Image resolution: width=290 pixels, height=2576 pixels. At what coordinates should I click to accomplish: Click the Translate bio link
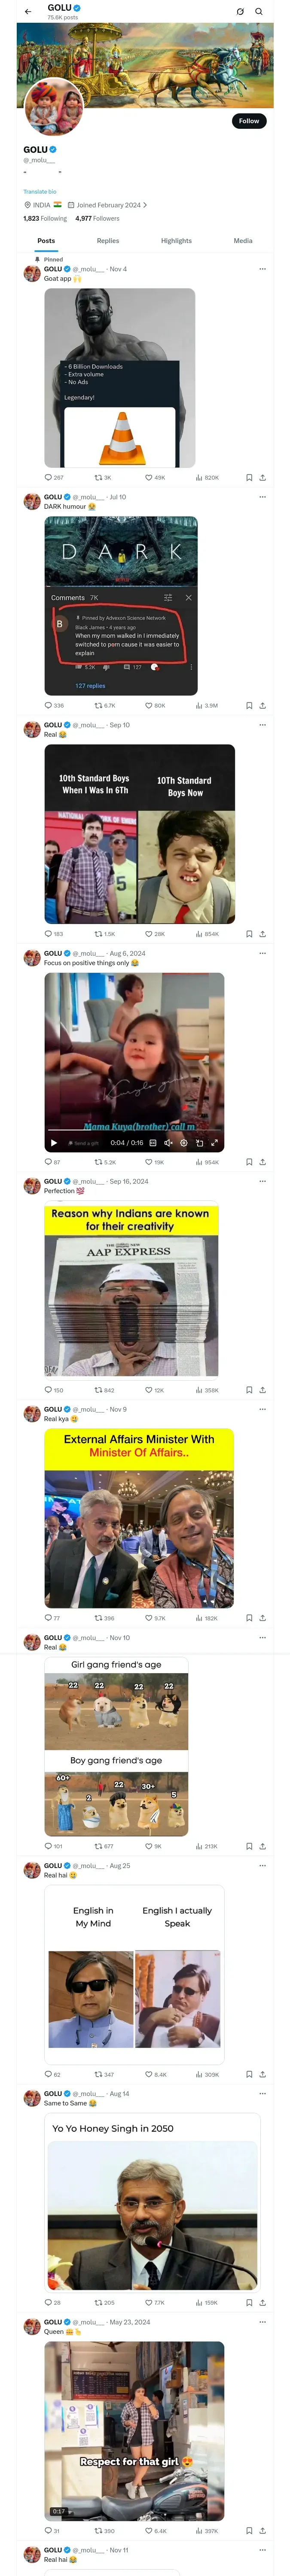tap(40, 191)
